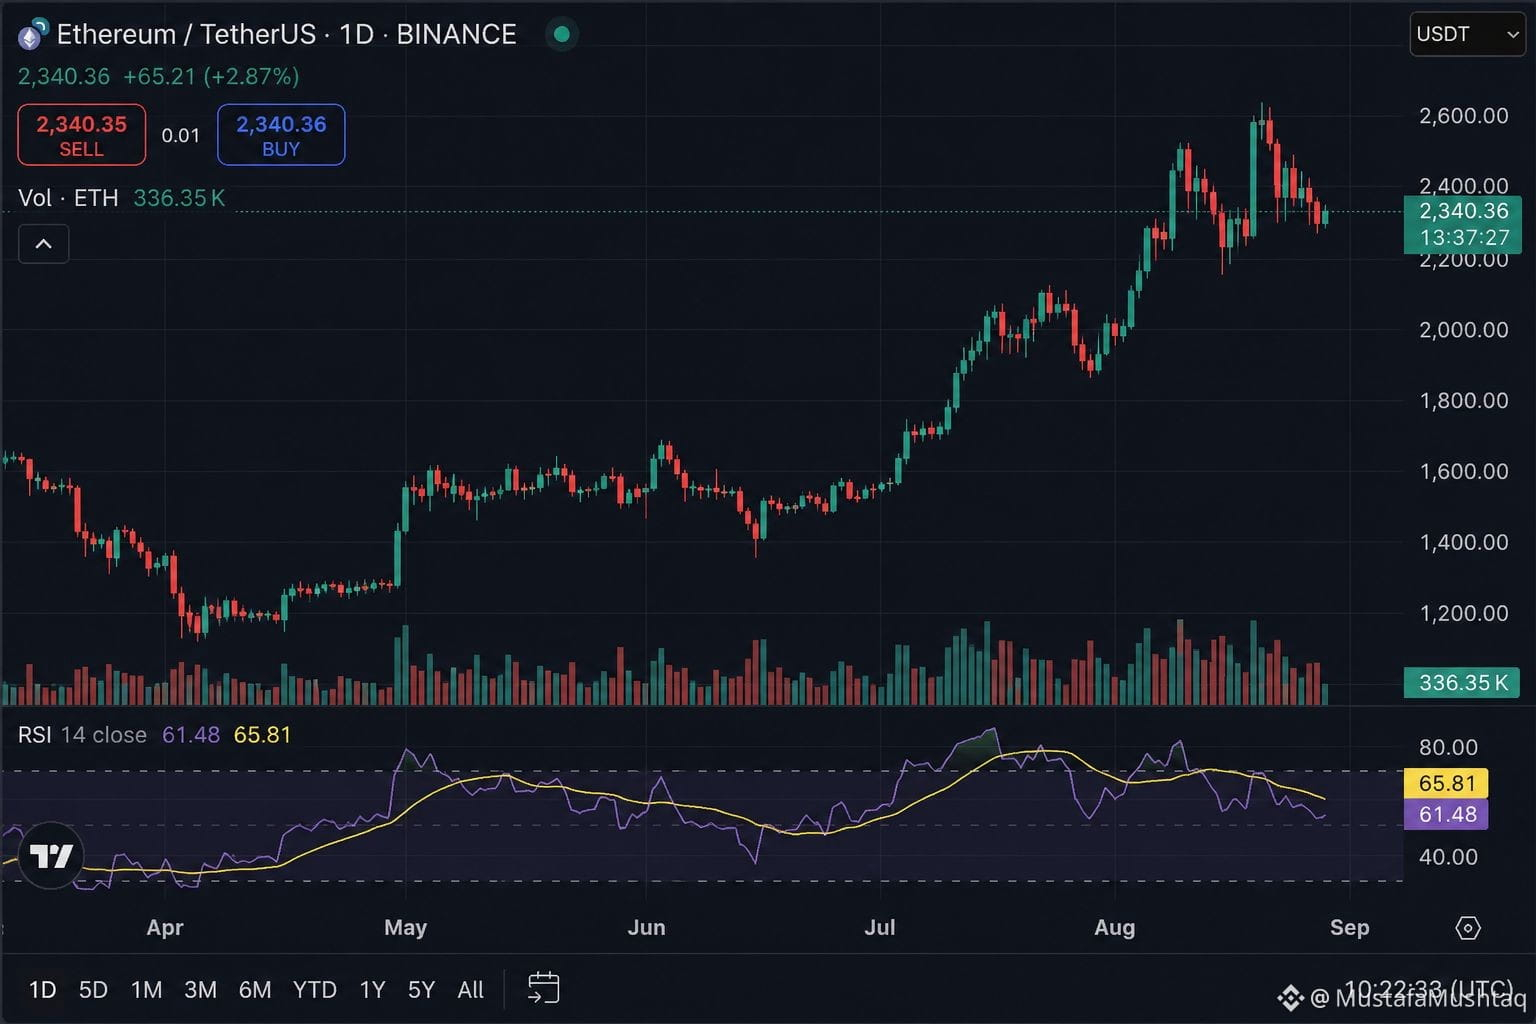Image resolution: width=1536 pixels, height=1024 pixels.
Task: Click the 2,340.36 BUY button
Action: tap(281, 135)
